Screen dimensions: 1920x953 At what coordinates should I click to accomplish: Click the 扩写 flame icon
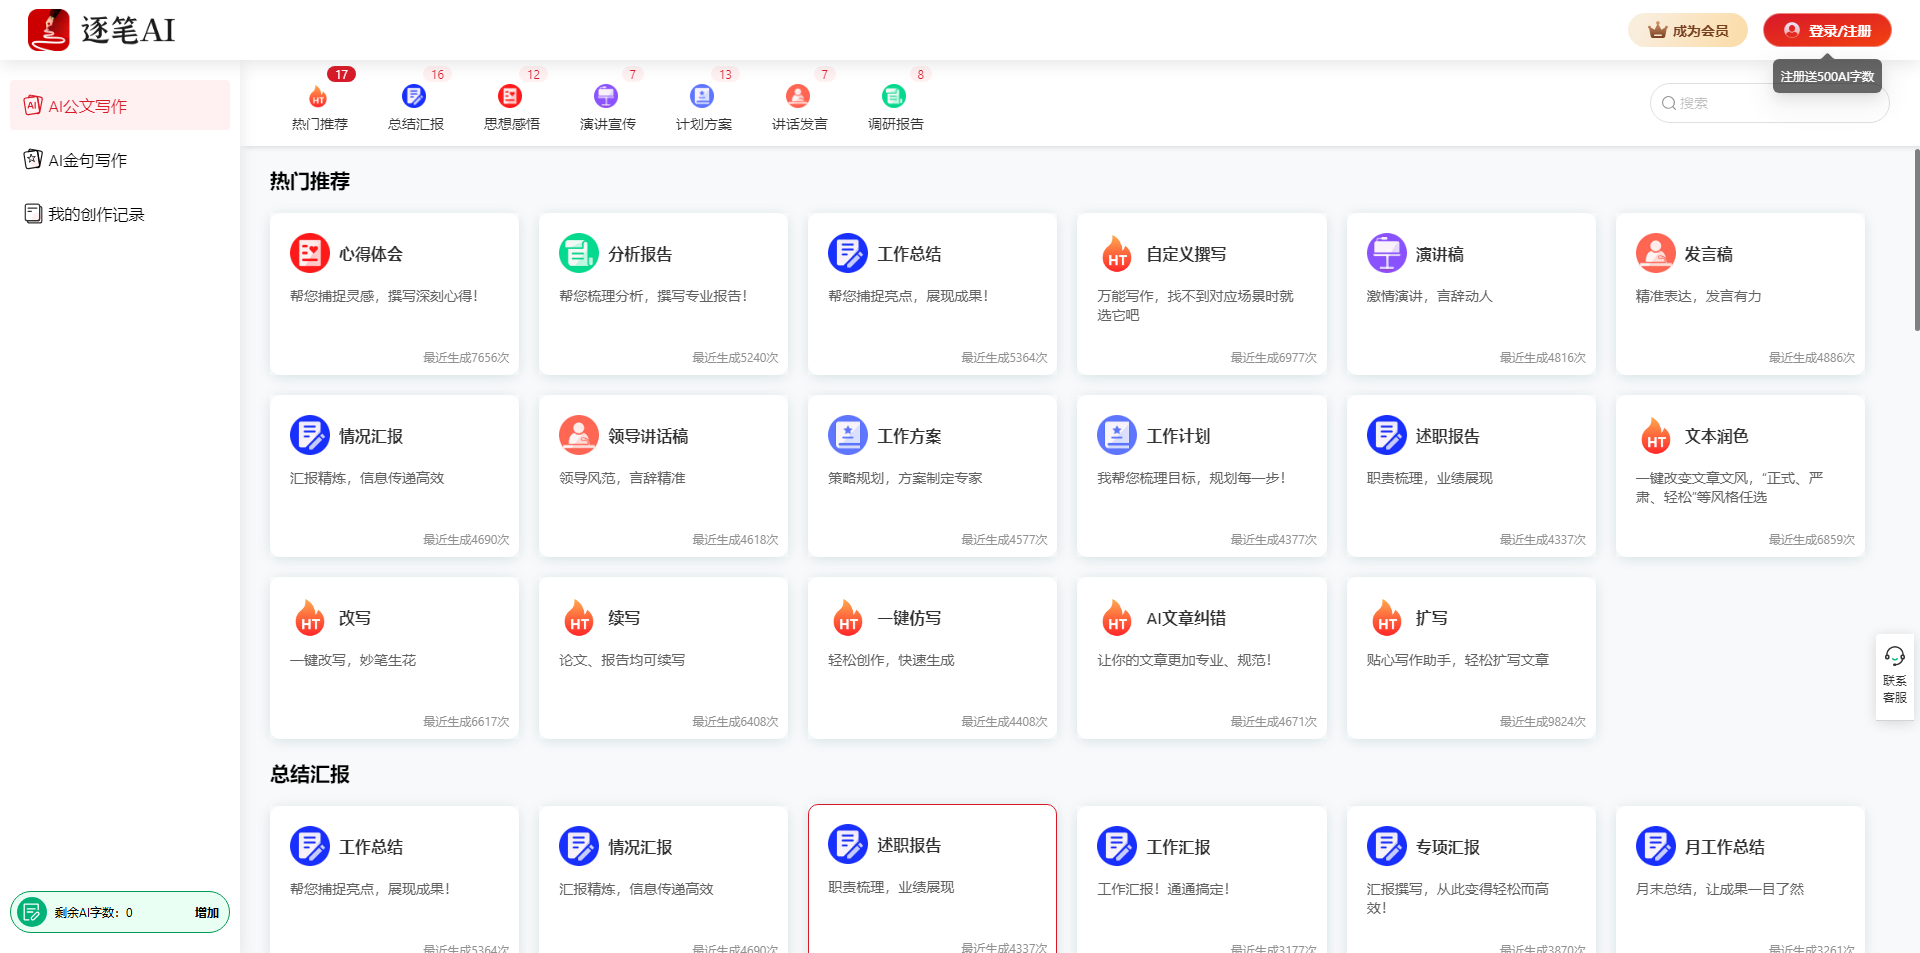1387,617
